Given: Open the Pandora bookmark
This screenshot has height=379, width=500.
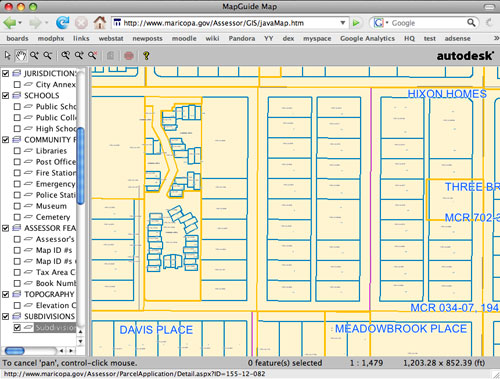Looking at the screenshot, I should pos(242,38).
